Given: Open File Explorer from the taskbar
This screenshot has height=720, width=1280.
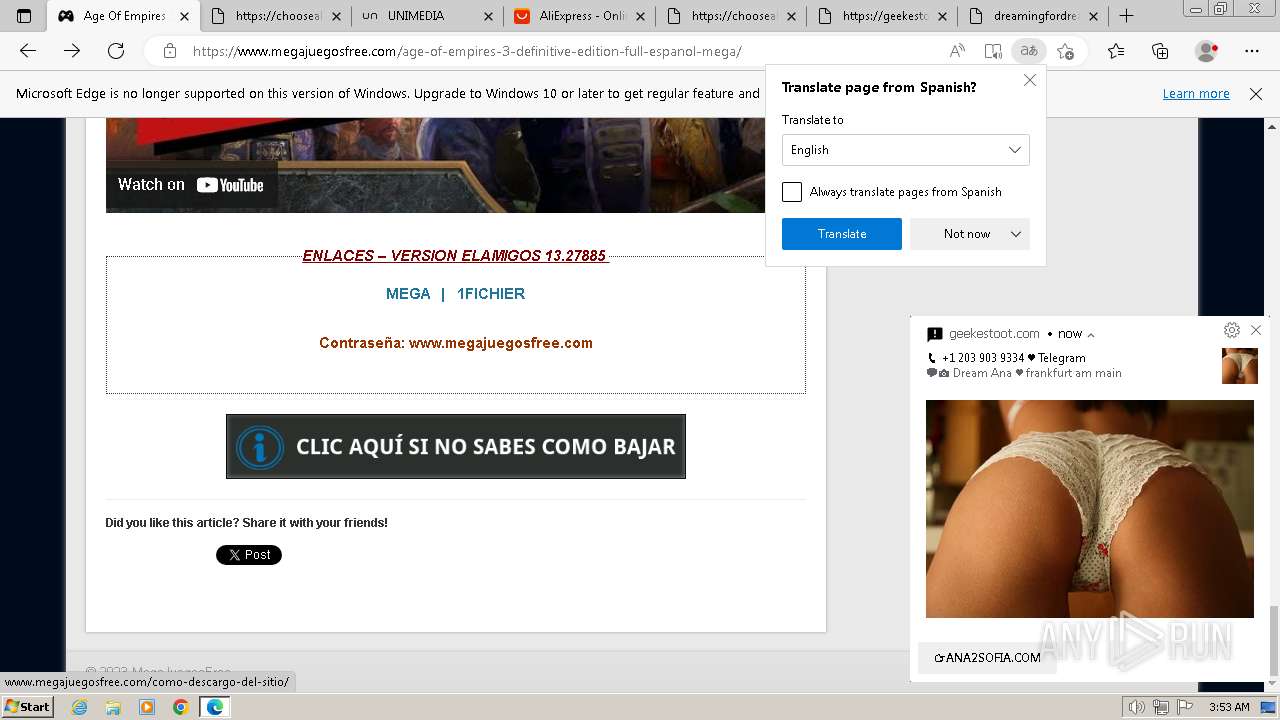Looking at the screenshot, I should pyautogui.click(x=113, y=707).
